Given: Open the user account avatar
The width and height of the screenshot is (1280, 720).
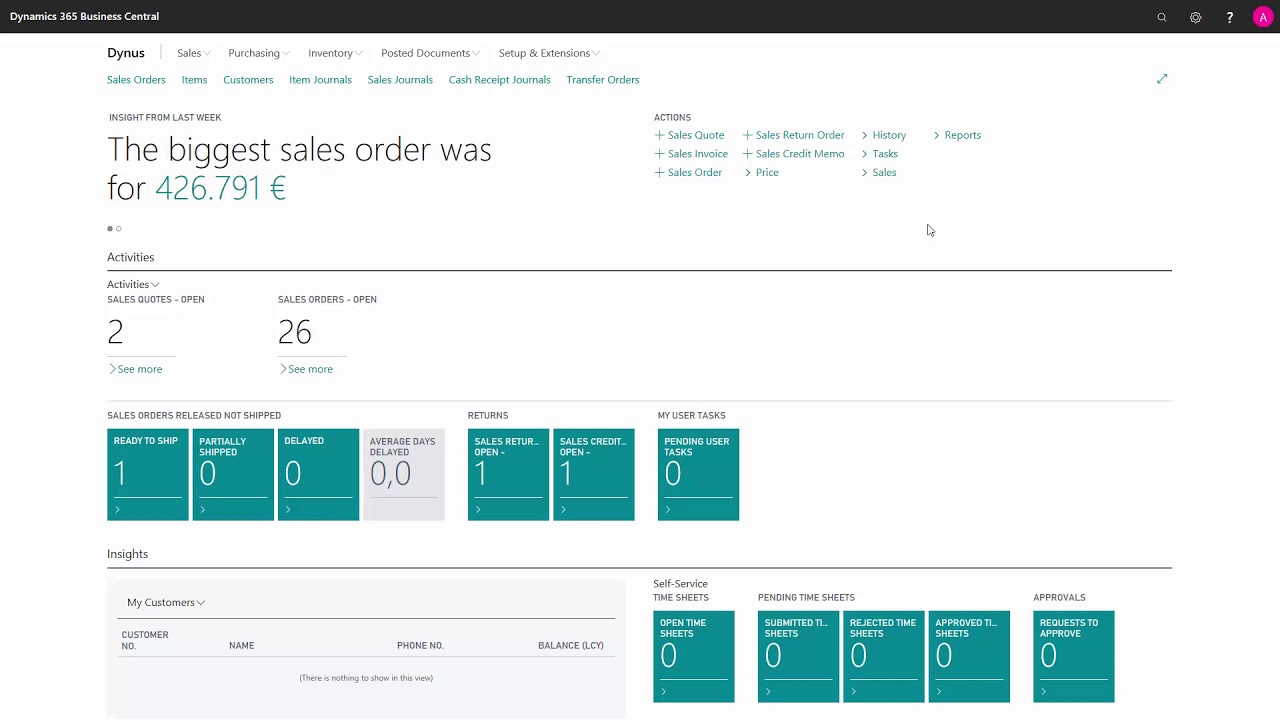Looking at the screenshot, I should tap(1262, 17).
